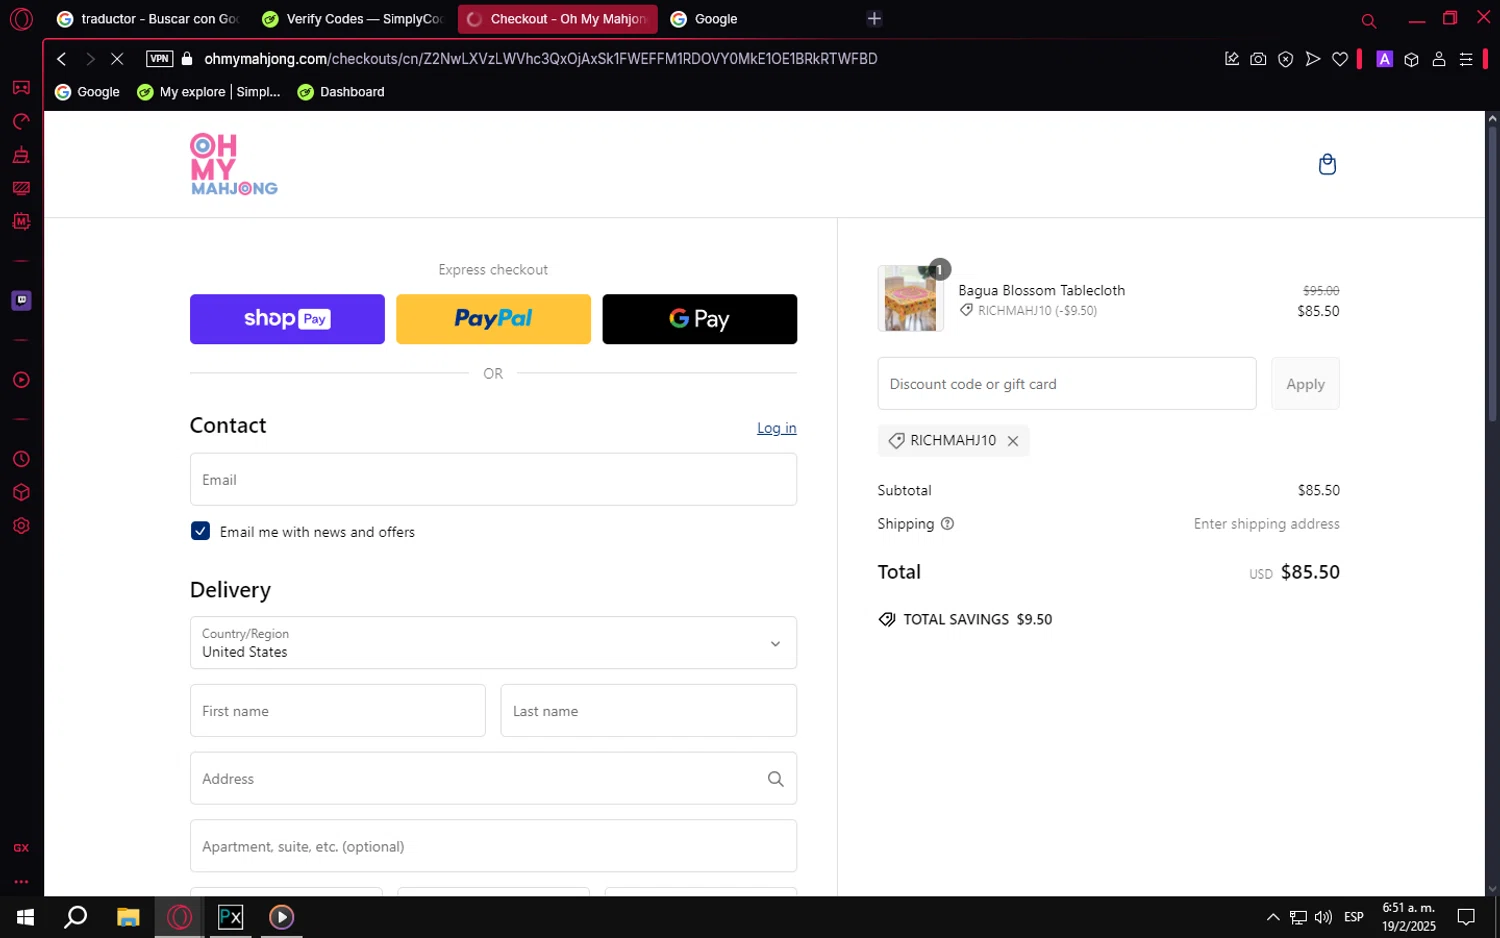The width and height of the screenshot is (1500, 938).
Task: Toggle Email me with news and offers
Action: [x=200, y=531]
